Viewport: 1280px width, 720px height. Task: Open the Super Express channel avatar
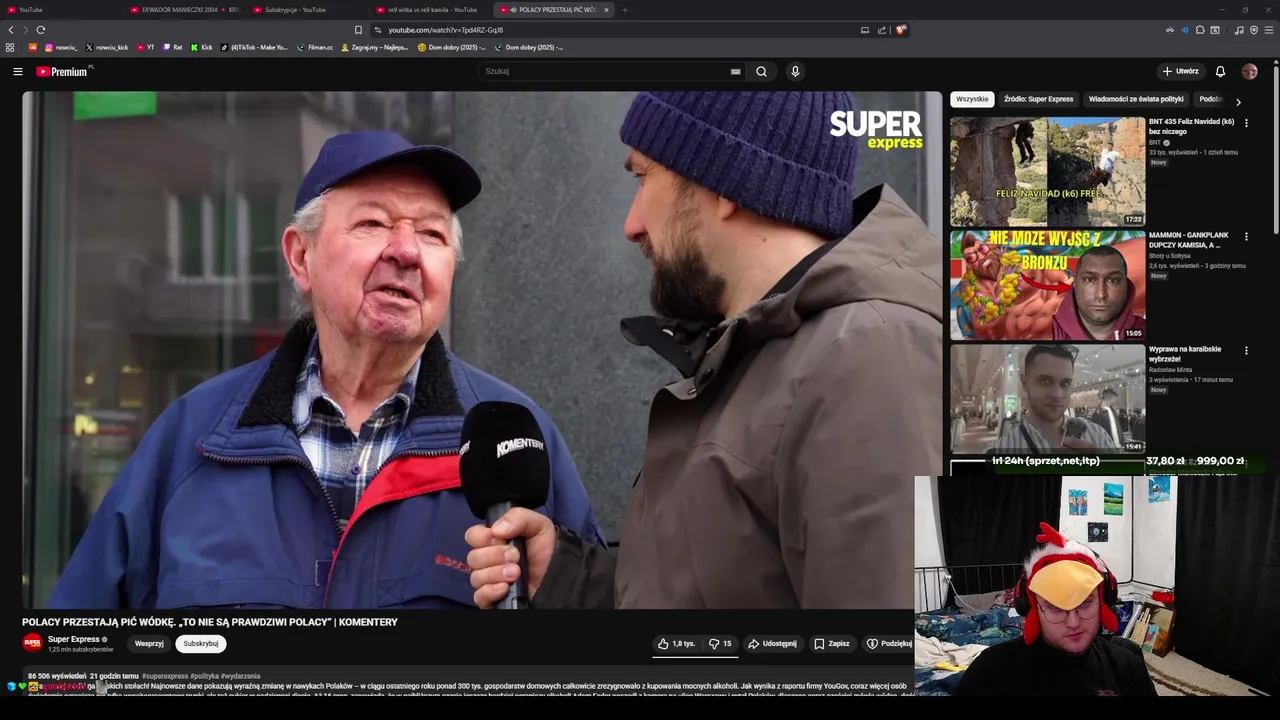pos(33,643)
